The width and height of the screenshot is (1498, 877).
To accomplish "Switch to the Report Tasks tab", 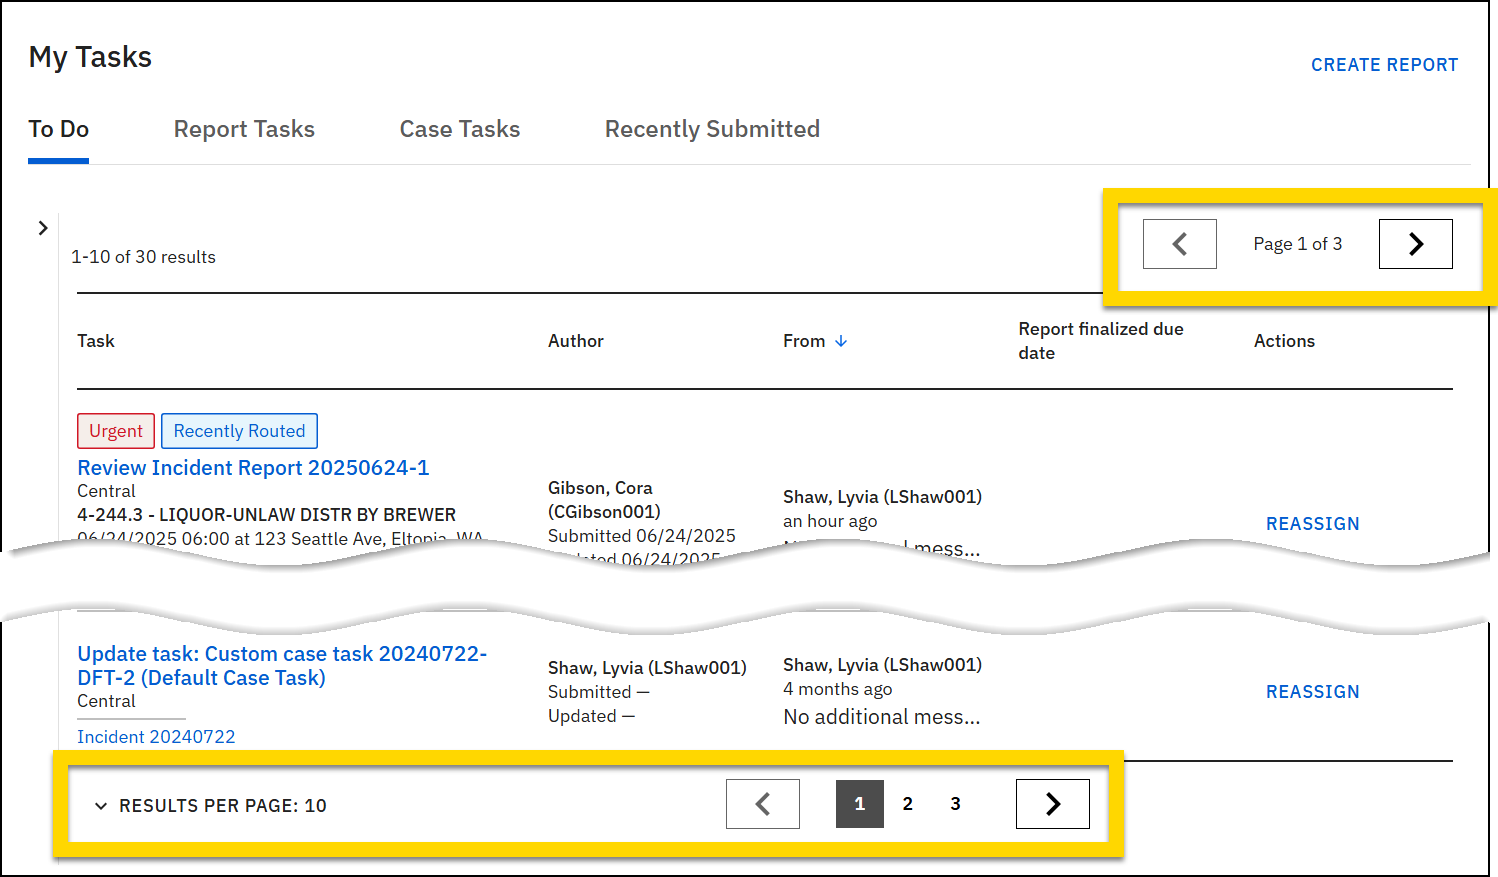I will (x=244, y=129).
